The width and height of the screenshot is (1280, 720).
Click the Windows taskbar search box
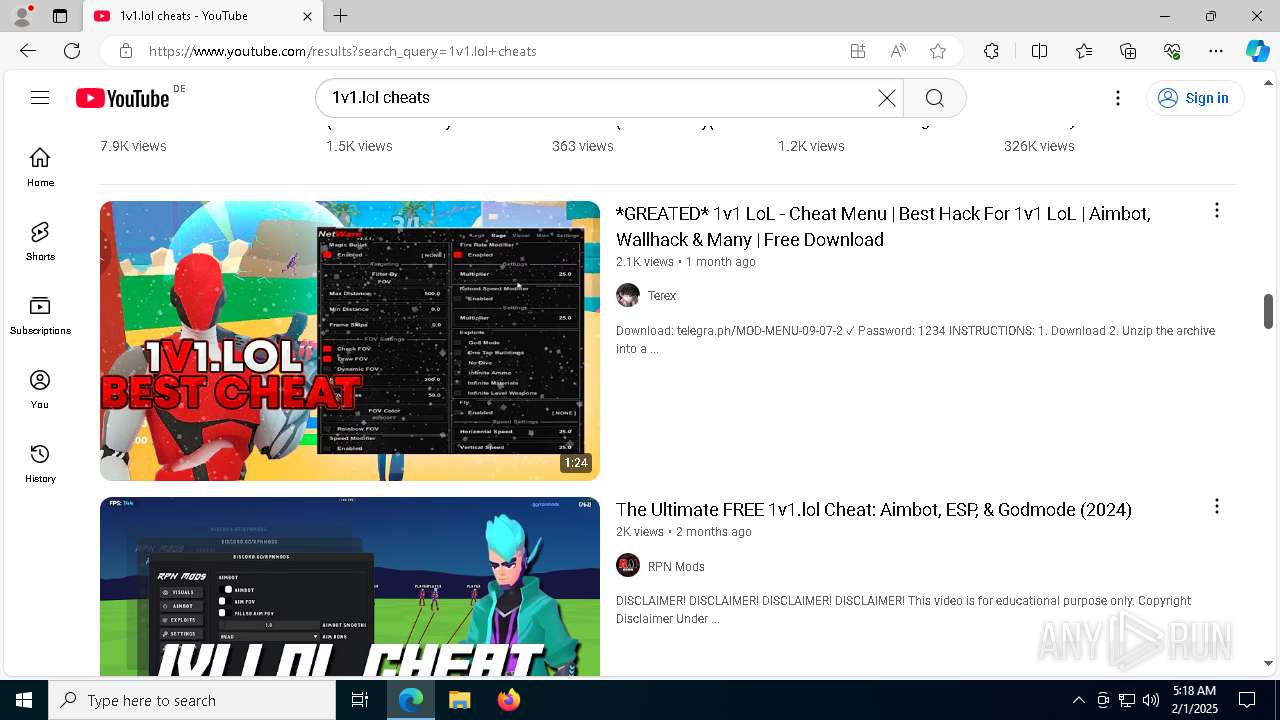point(192,700)
